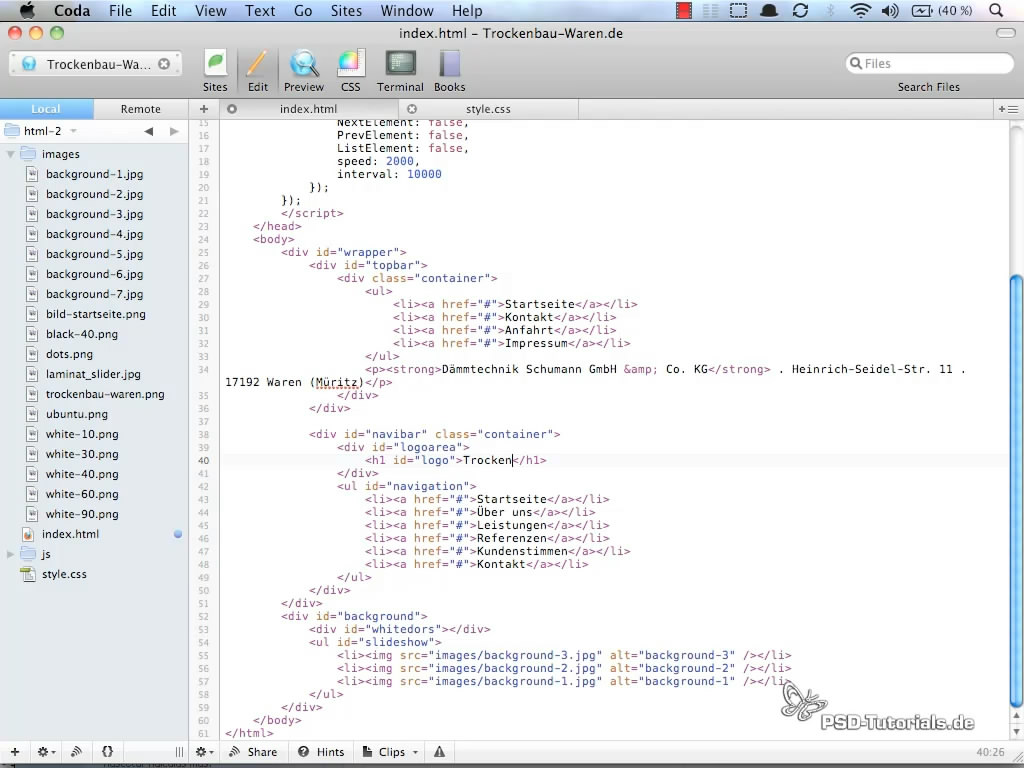Screen dimensions: 1024x768
Task: Select the index.html document tab
Action: point(308,109)
